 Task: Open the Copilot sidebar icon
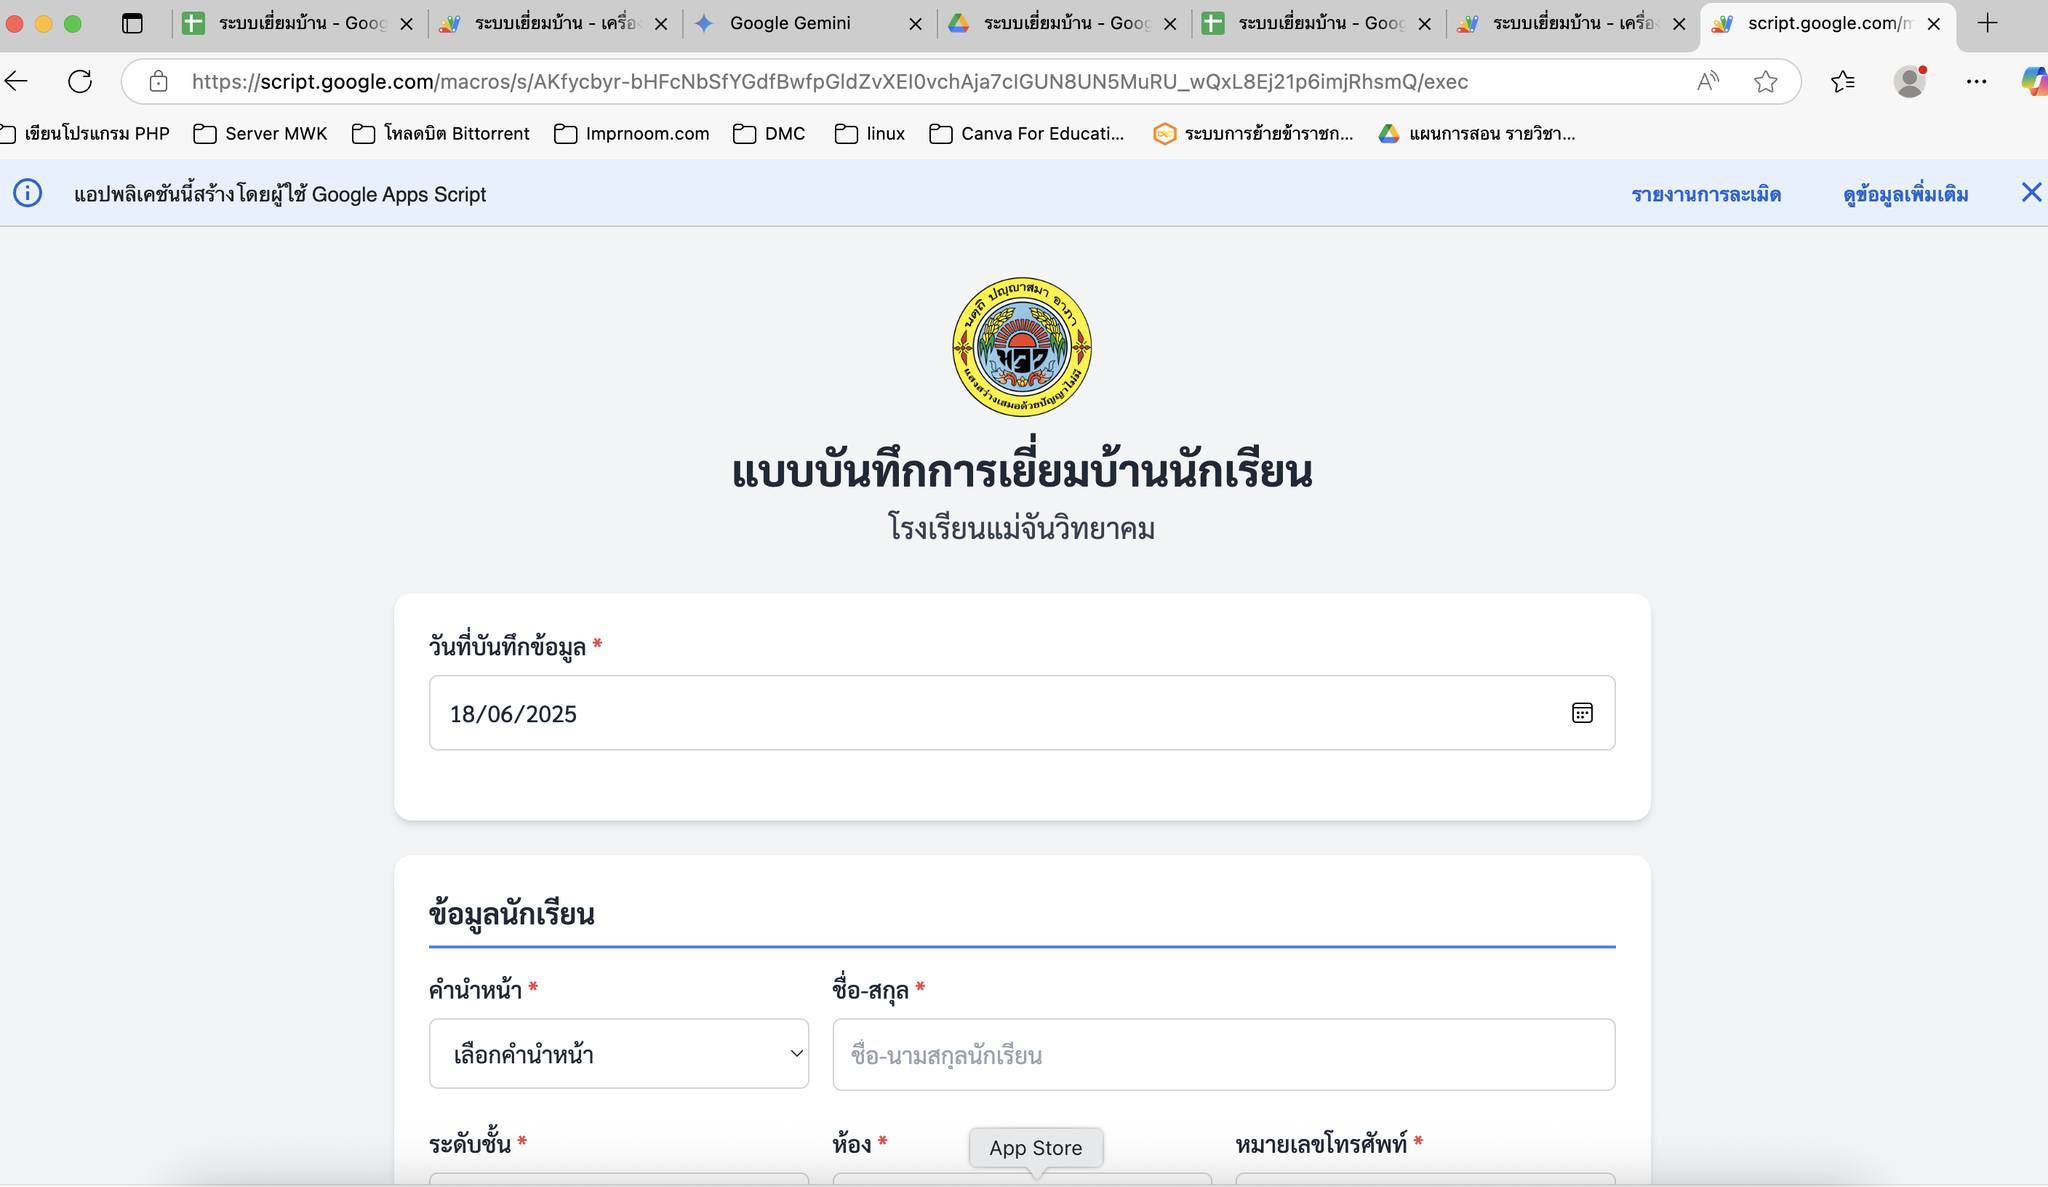click(2034, 82)
